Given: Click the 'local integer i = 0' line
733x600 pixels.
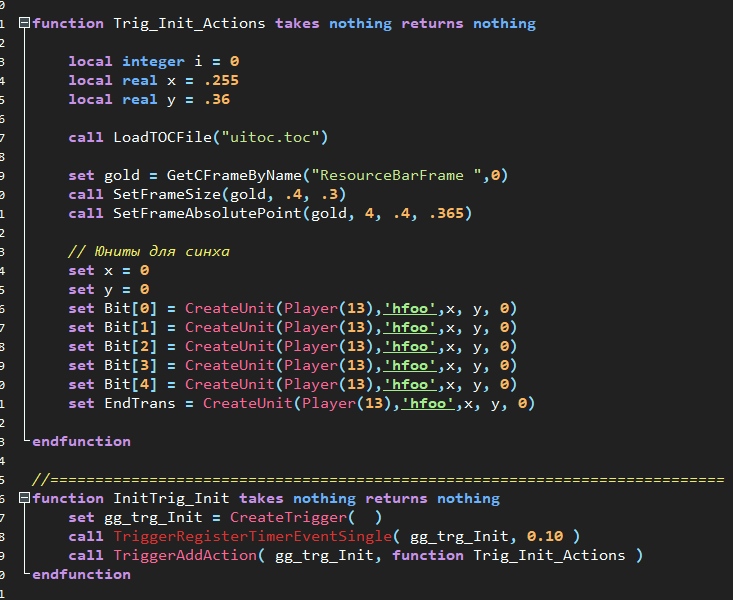Looking at the screenshot, I should click(154, 61).
